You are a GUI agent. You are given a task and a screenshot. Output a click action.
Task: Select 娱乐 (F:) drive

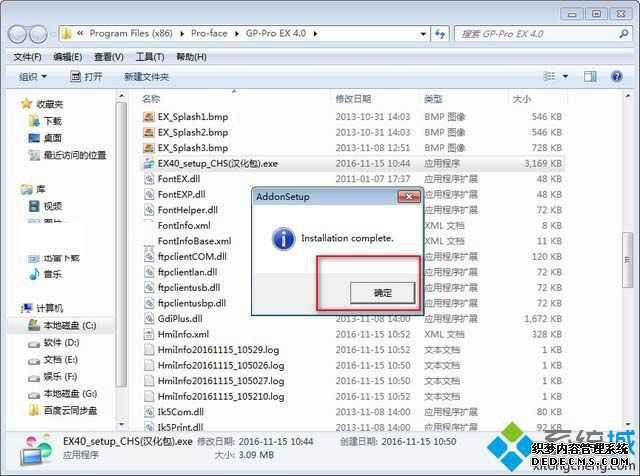(x=52, y=377)
